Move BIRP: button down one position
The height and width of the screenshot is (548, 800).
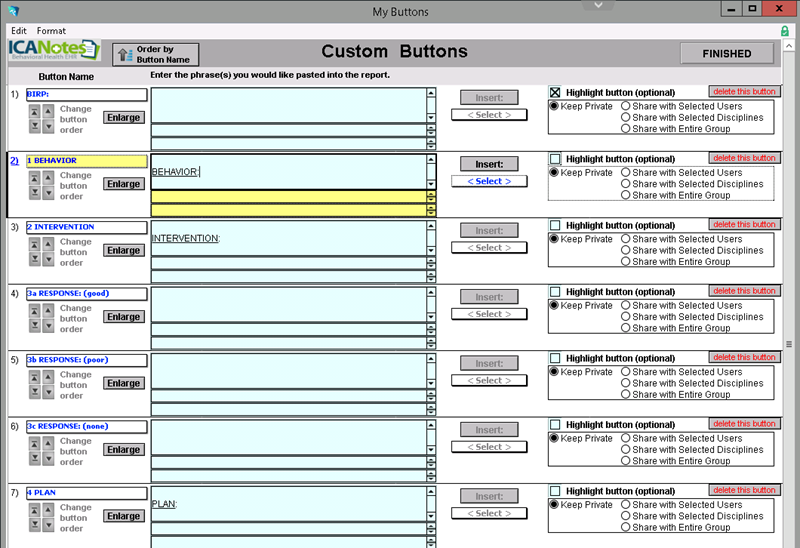[48, 126]
